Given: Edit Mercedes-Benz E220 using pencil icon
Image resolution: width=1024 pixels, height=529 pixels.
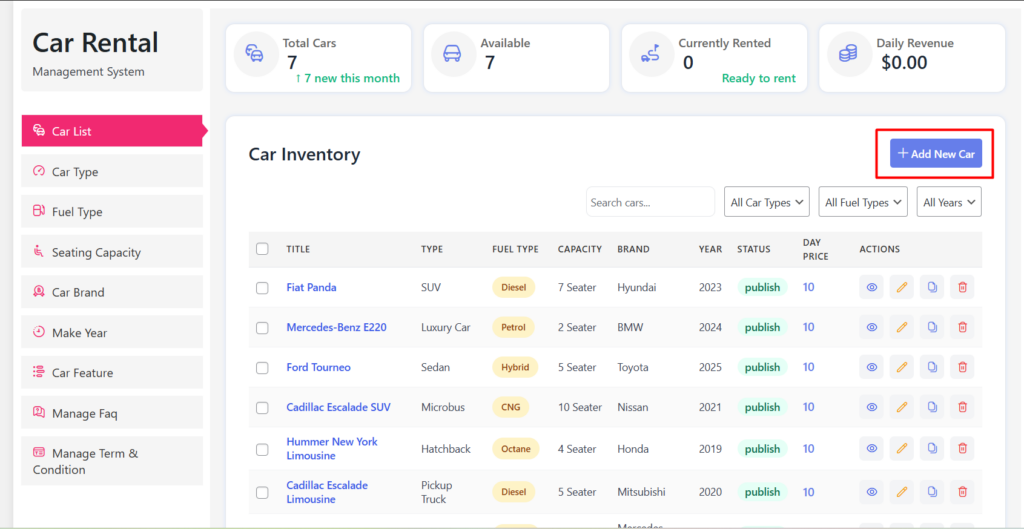Looking at the screenshot, I should 901,327.
